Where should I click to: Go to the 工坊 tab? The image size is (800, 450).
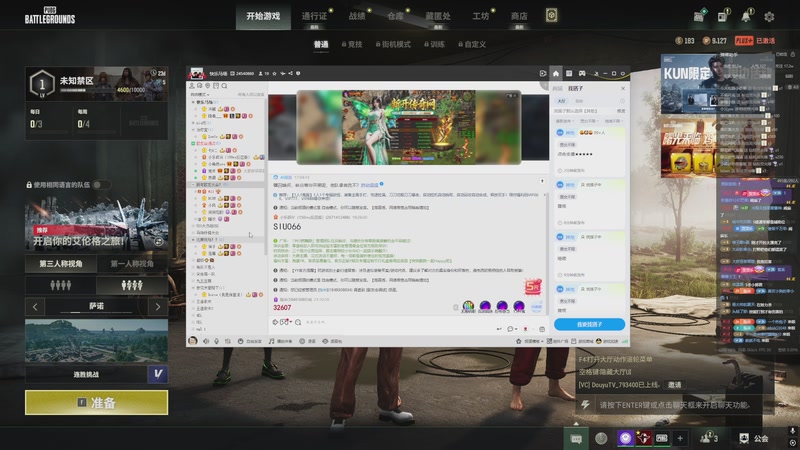481,16
